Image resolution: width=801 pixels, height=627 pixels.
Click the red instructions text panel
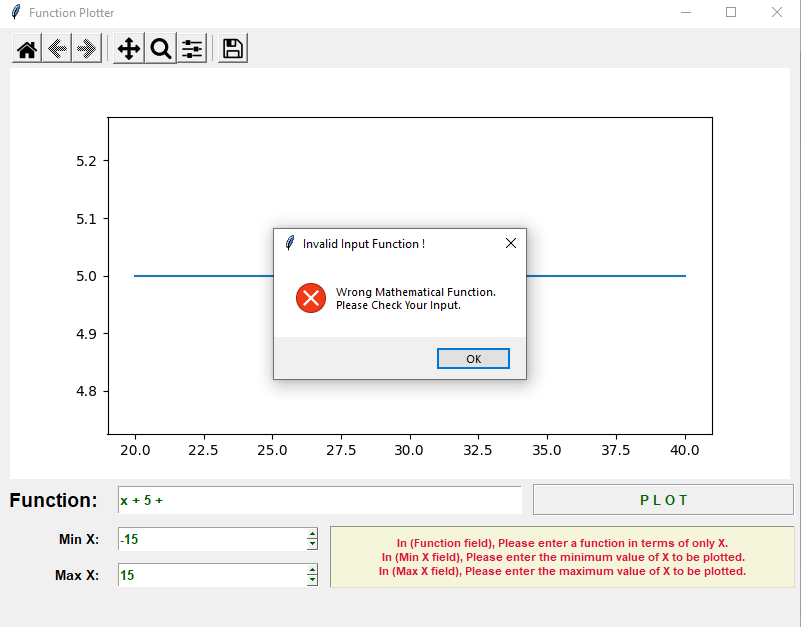pos(562,557)
